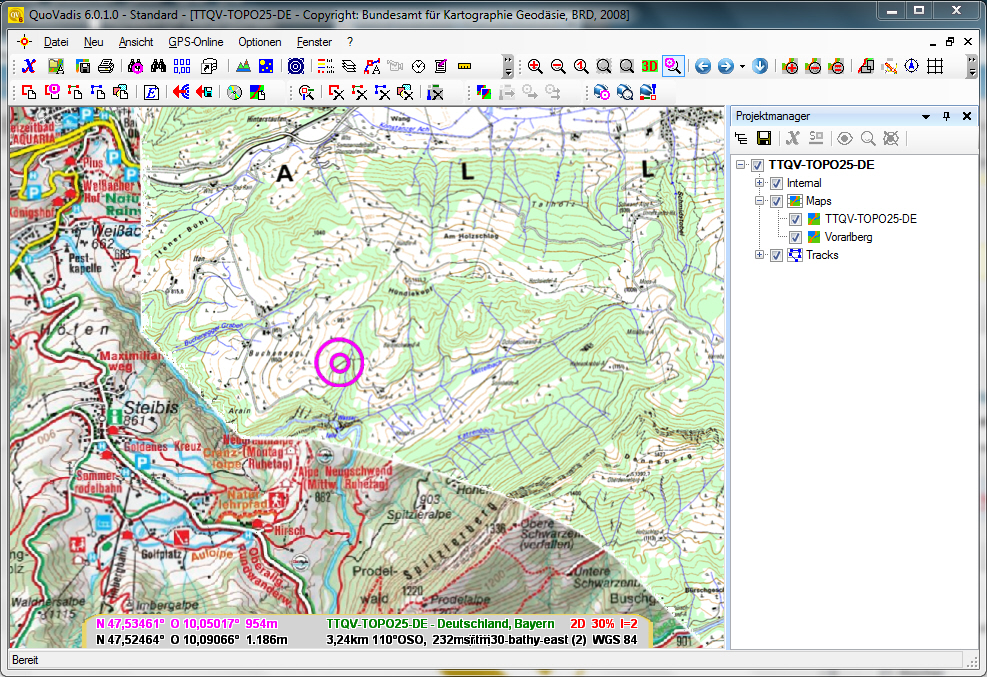Click the red plus zoom in magnifier
This screenshot has width=987, height=677.
click(x=535, y=66)
